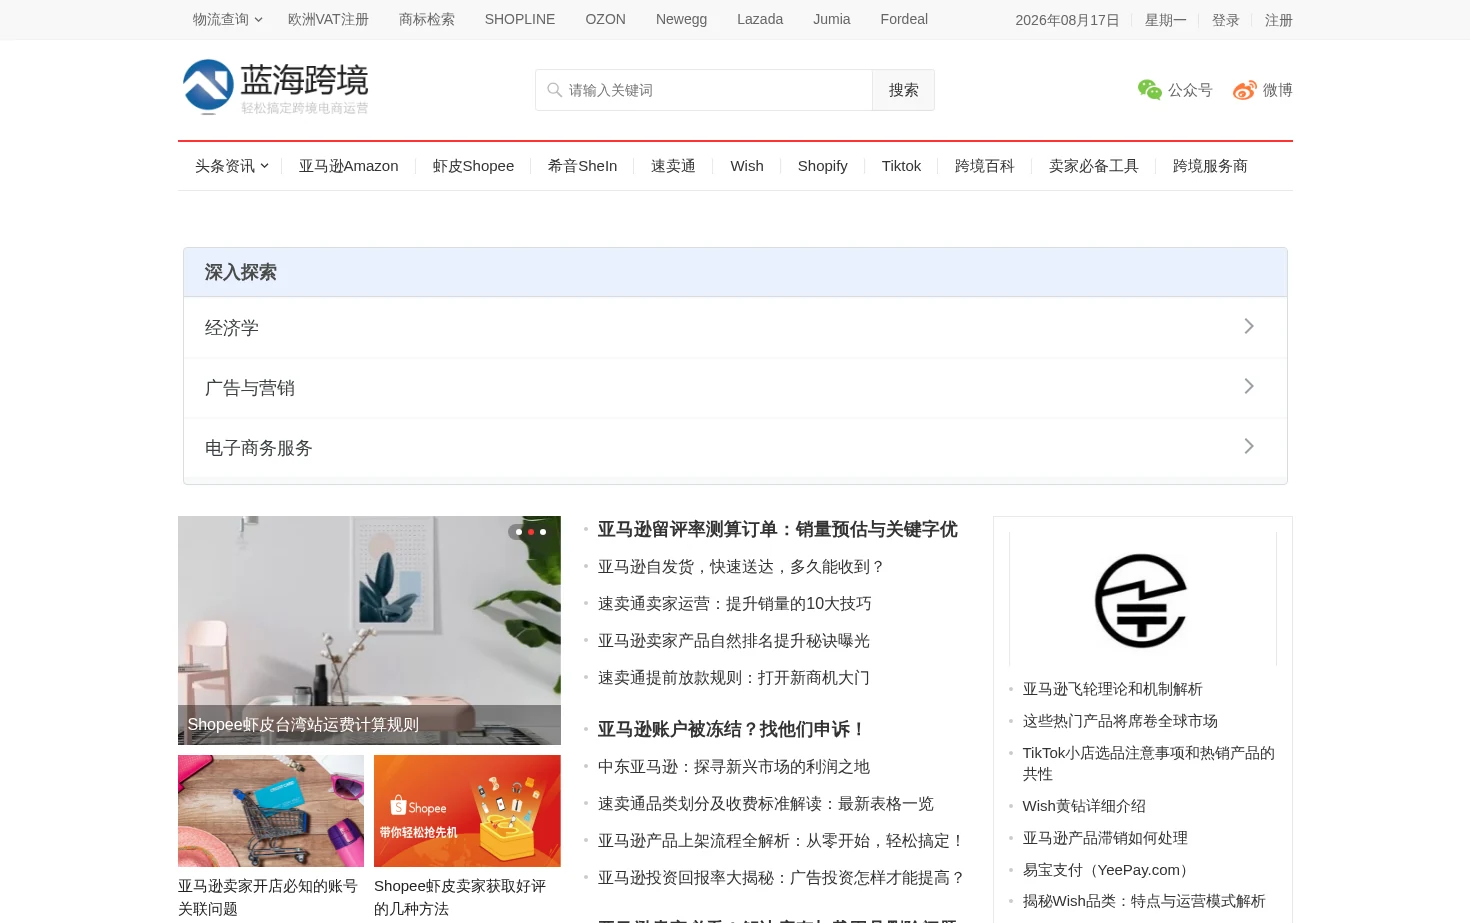Click the 注册 link
Image resolution: width=1470 pixels, height=923 pixels.
[1279, 20]
